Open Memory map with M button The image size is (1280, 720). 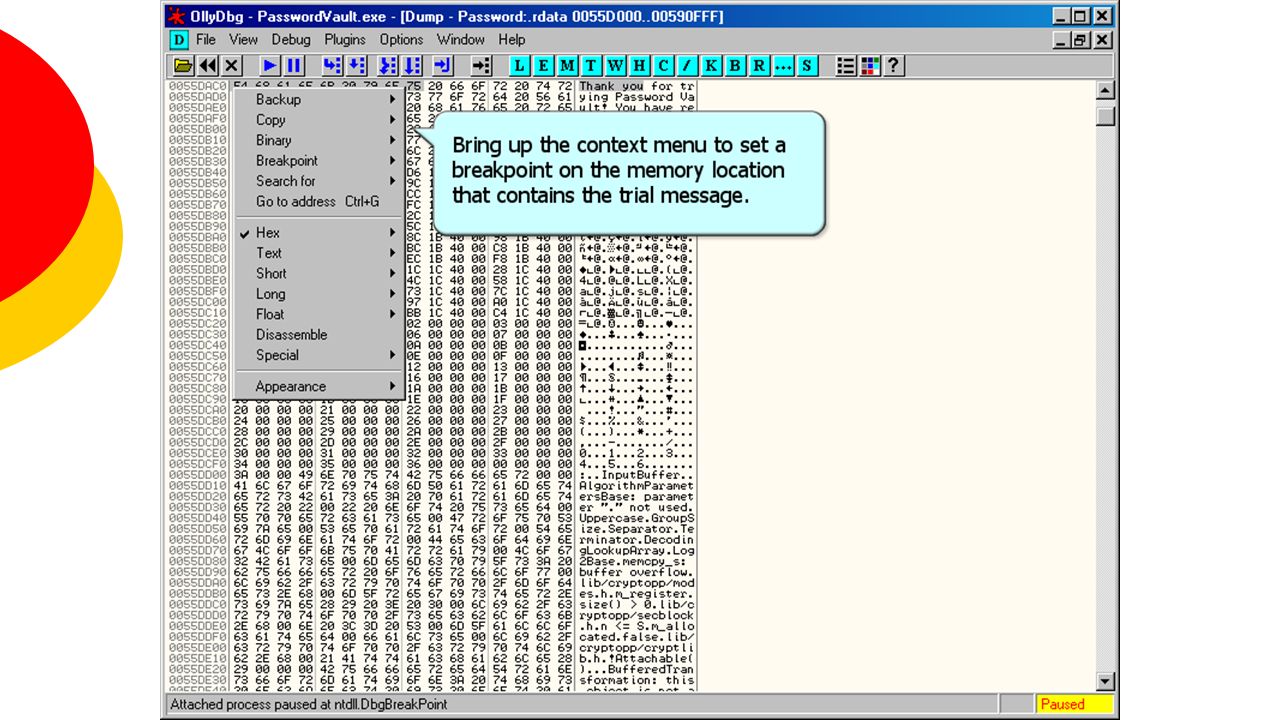pyautogui.click(x=567, y=66)
